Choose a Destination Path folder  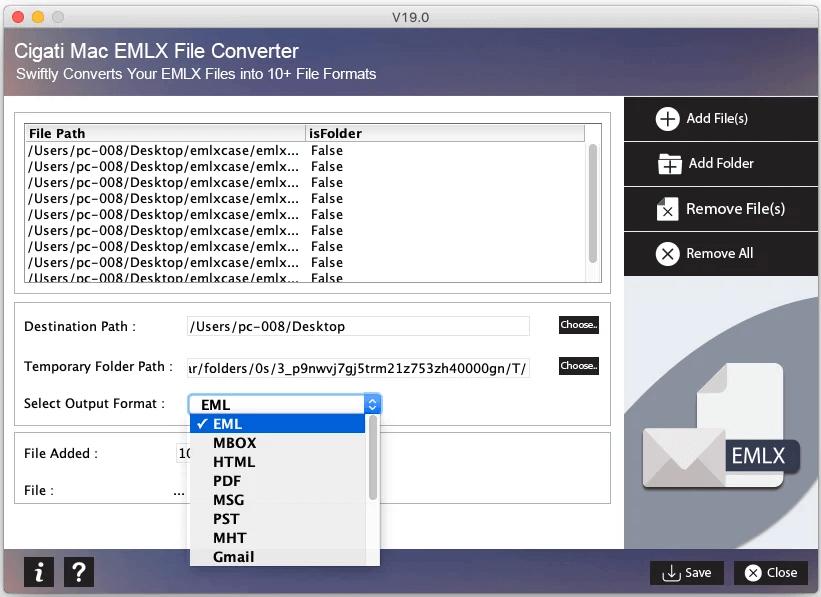(579, 325)
